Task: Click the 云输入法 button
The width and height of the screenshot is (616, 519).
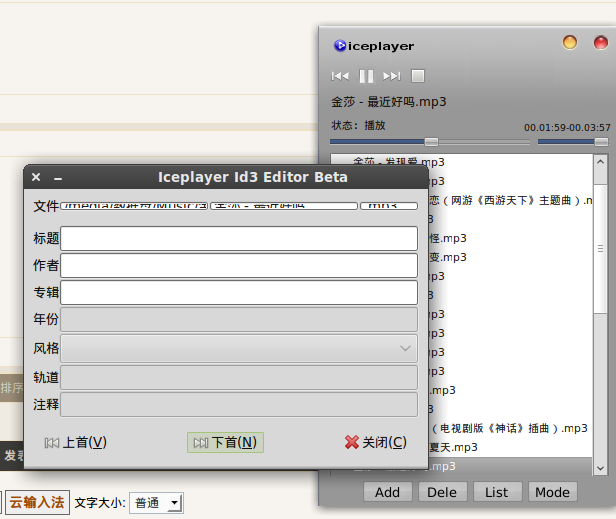Action: pos(37,502)
